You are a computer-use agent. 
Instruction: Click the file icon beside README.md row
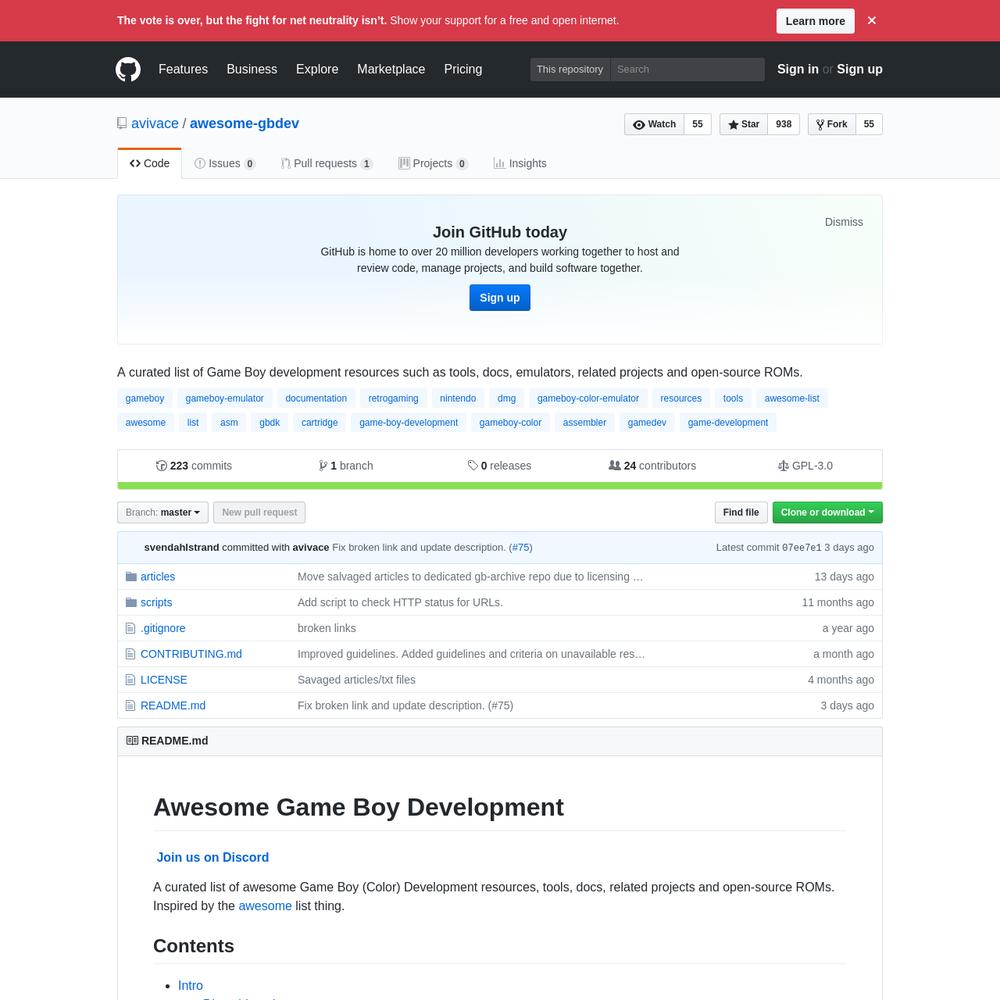click(131, 705)
